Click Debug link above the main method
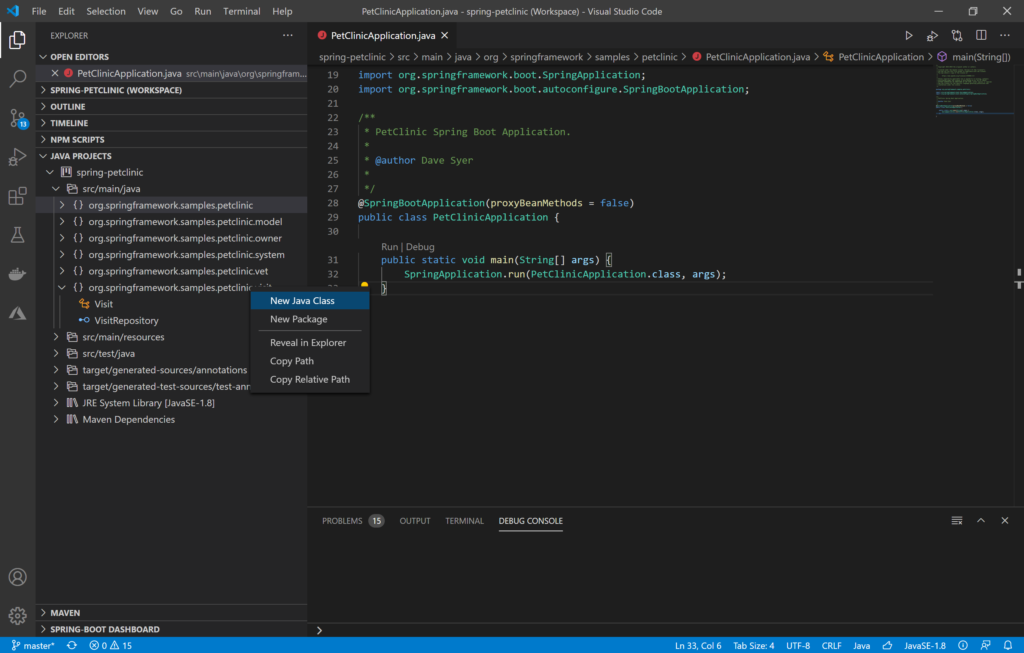Image resolution: width=1024 pixels, height=653 pixels. [x=420, y=246]
